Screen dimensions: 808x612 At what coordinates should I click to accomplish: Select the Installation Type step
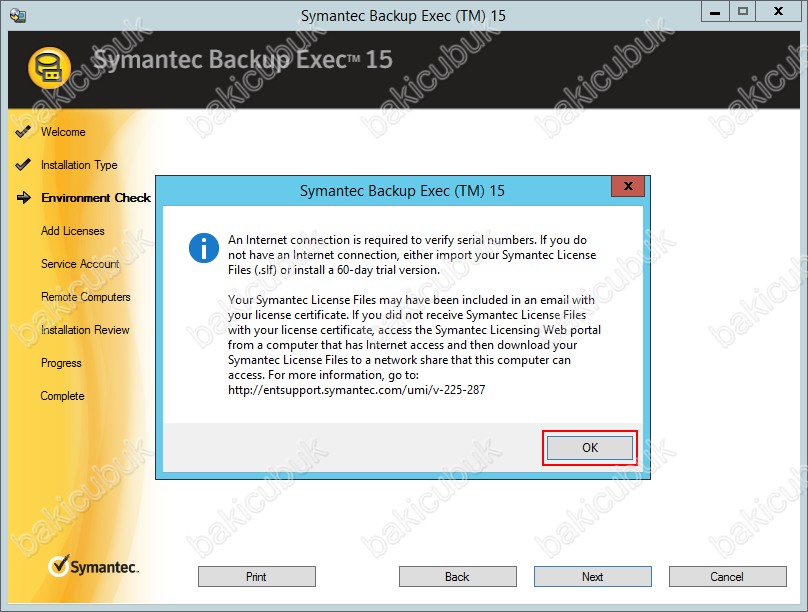coord(79,165)
